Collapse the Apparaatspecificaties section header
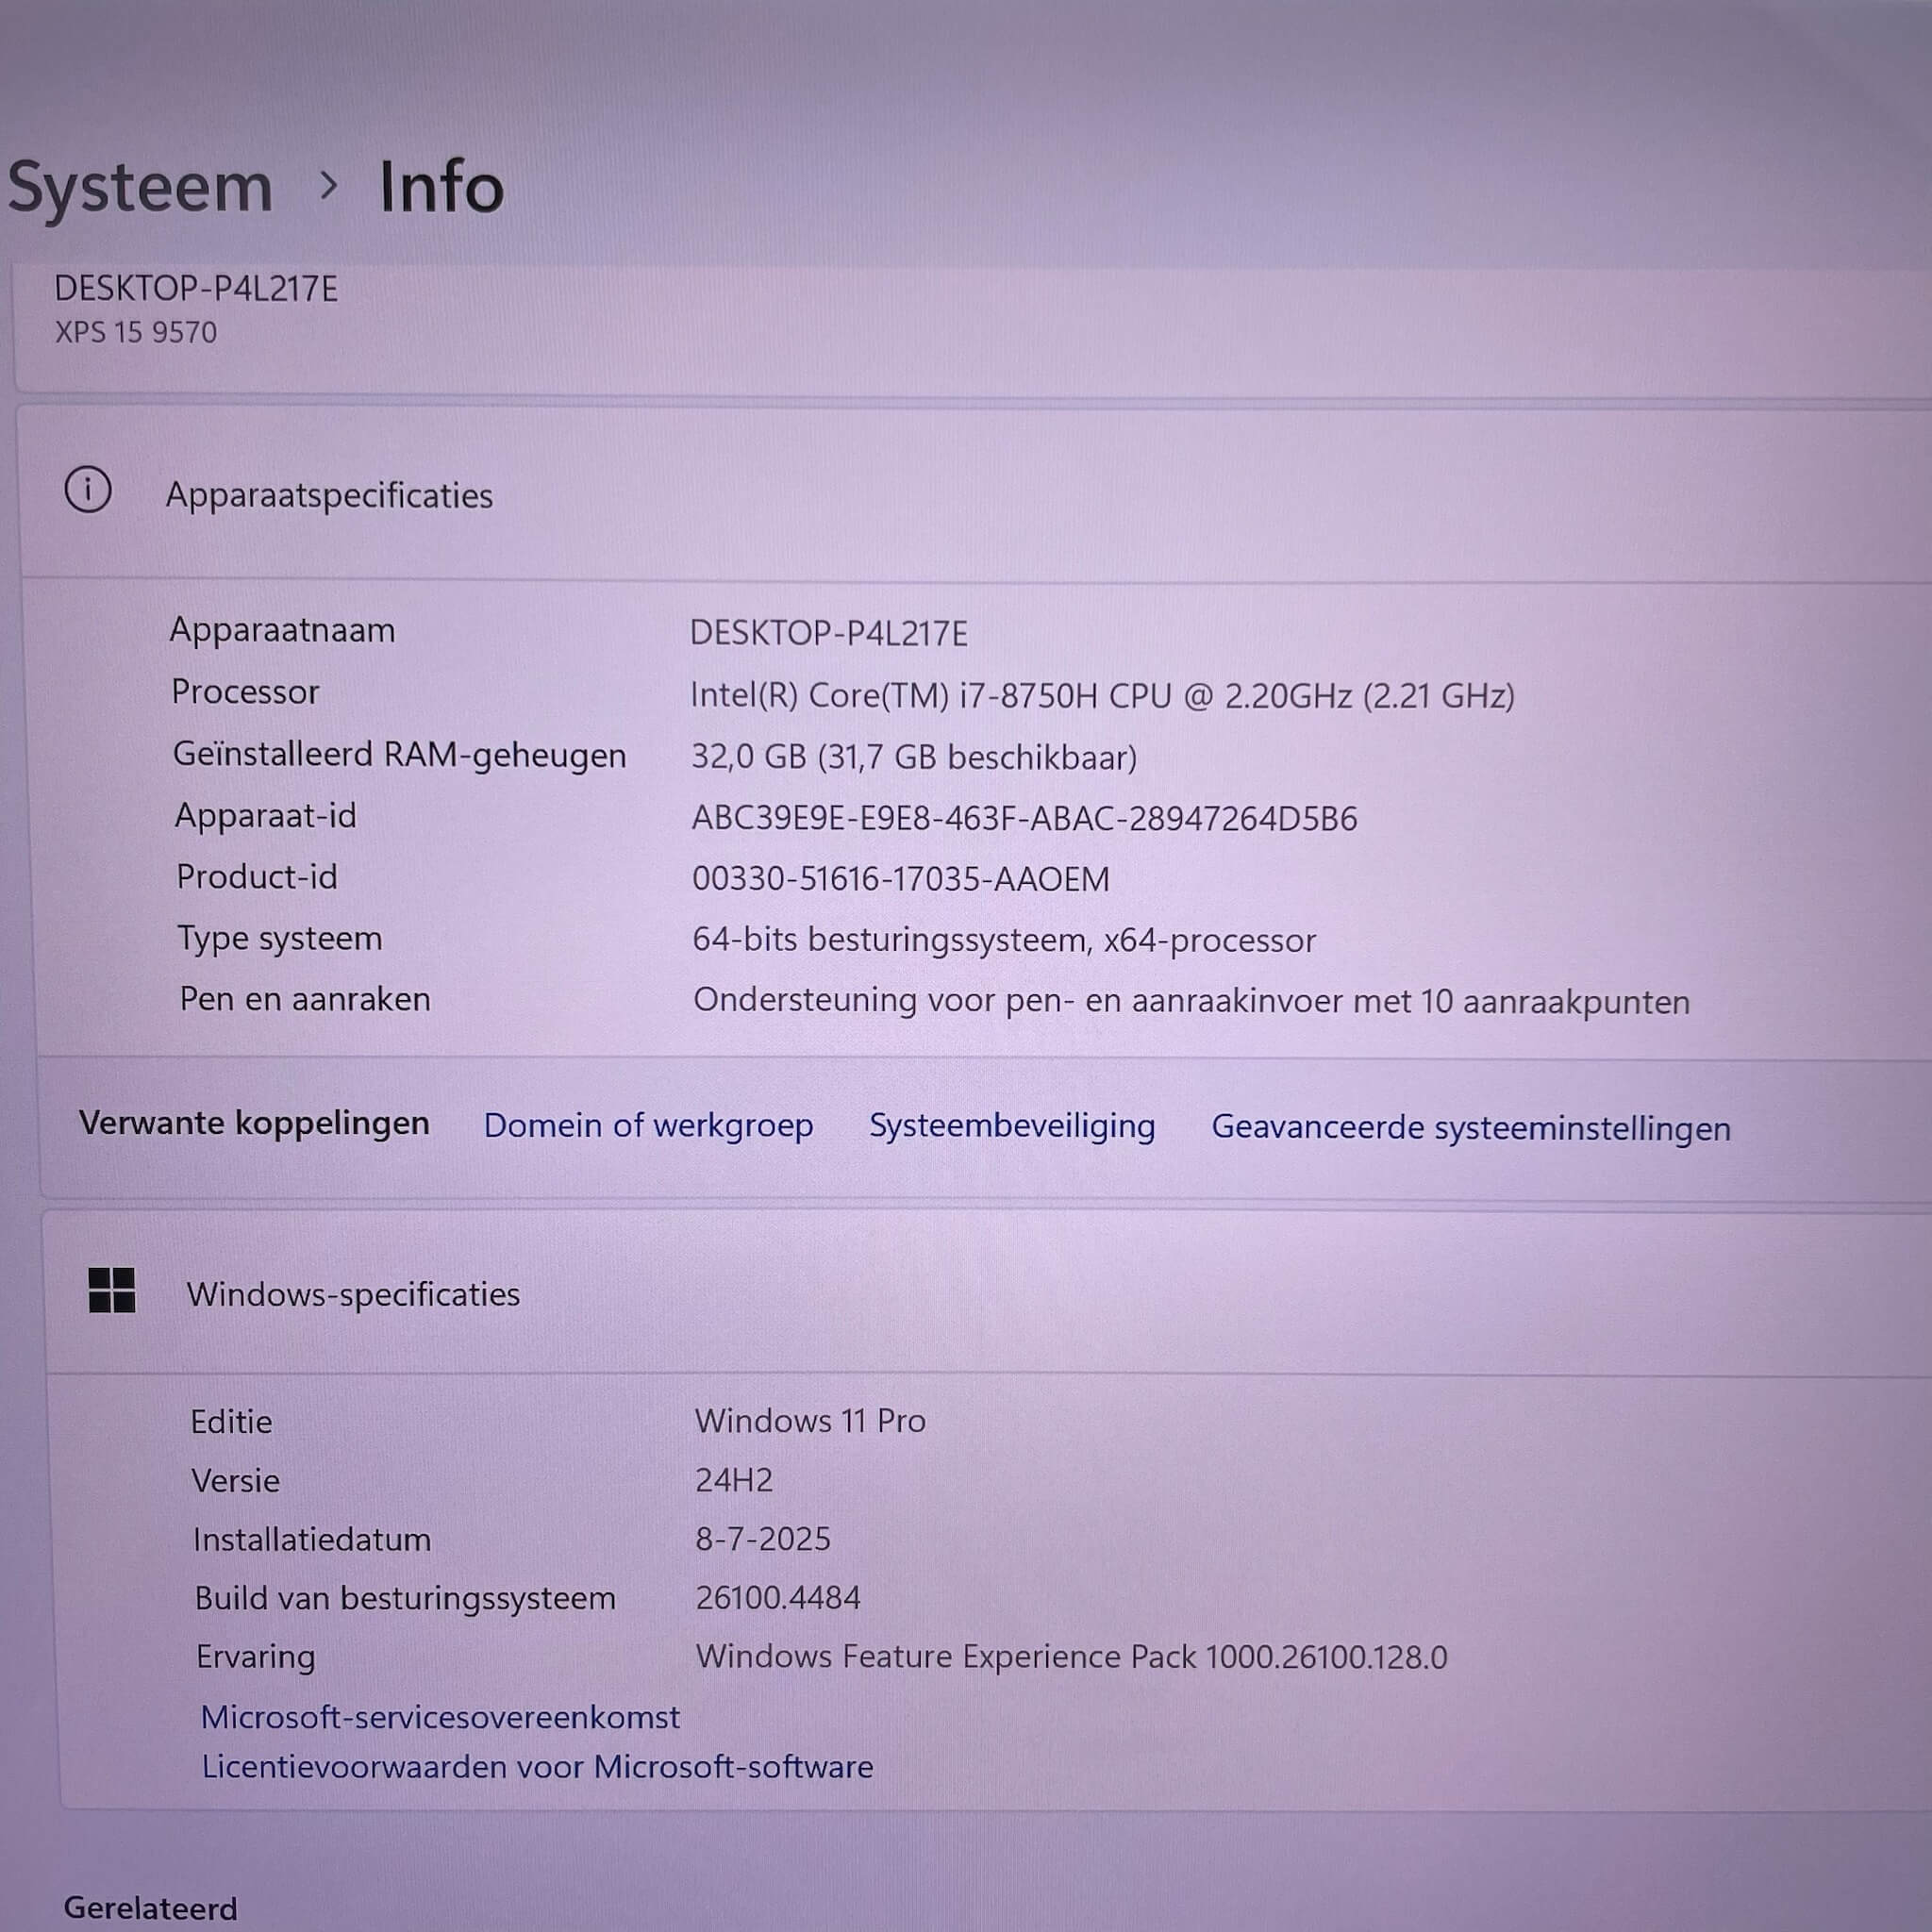 [975, 493]
